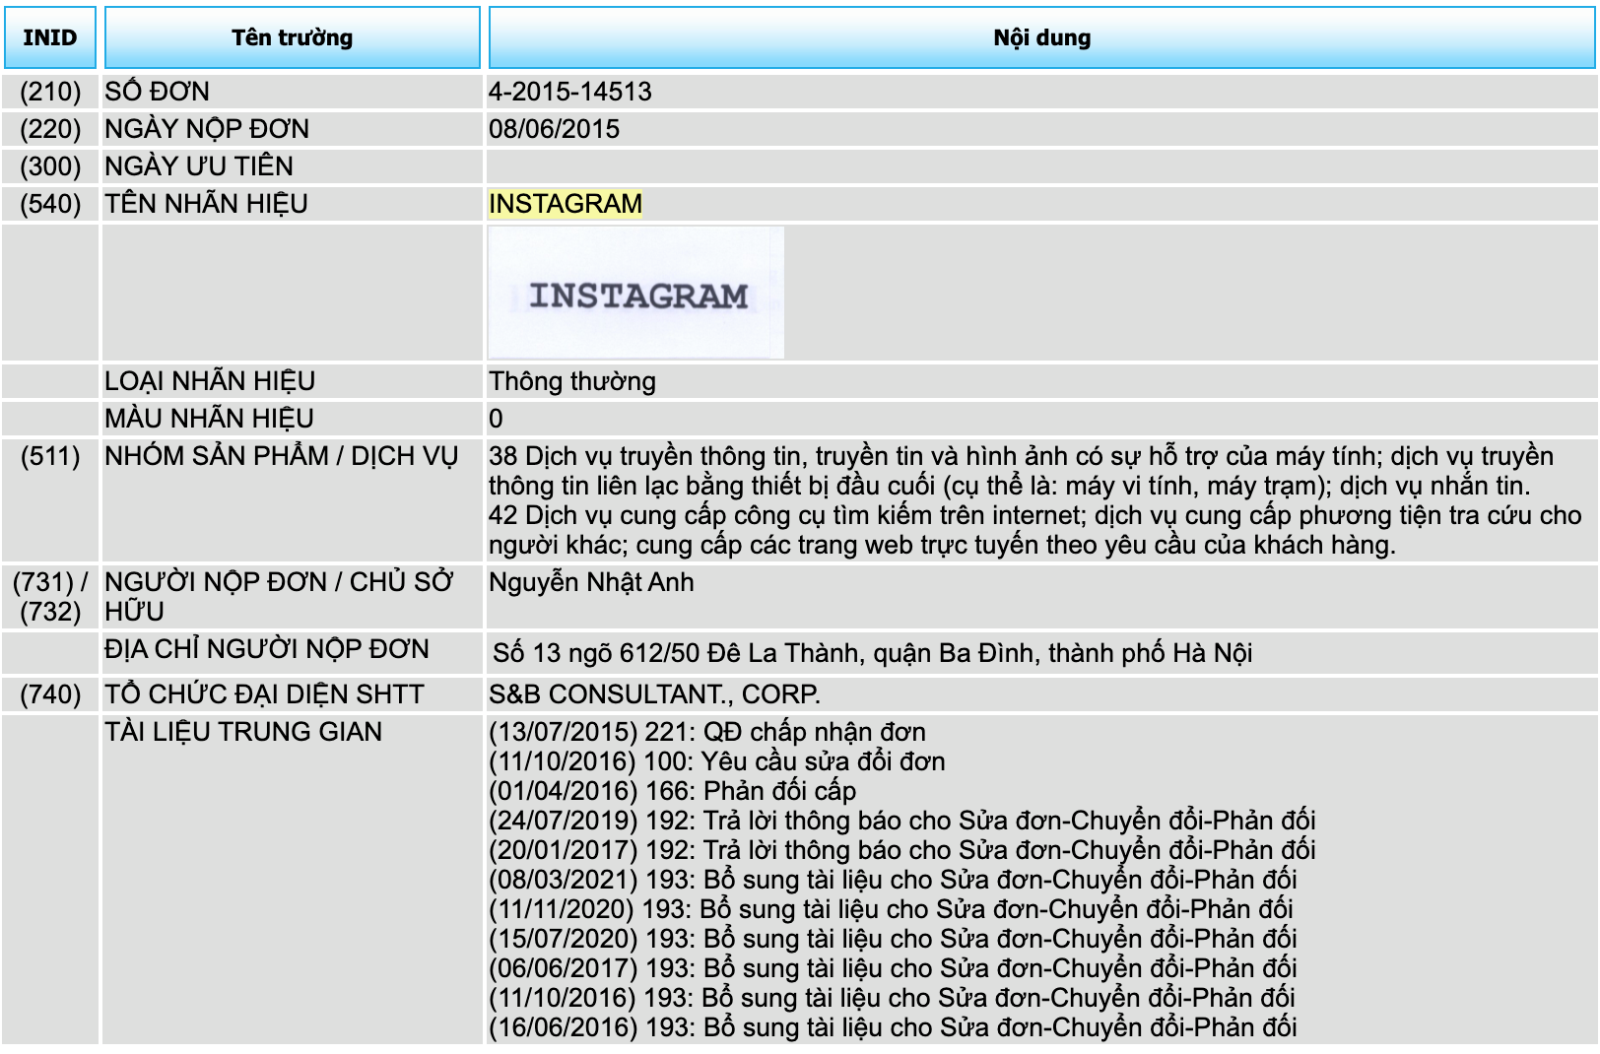Click the 16/06/2016 code 193 supplement entry
Viewport: 1600px width, 1054px height.
point(893,1027)
